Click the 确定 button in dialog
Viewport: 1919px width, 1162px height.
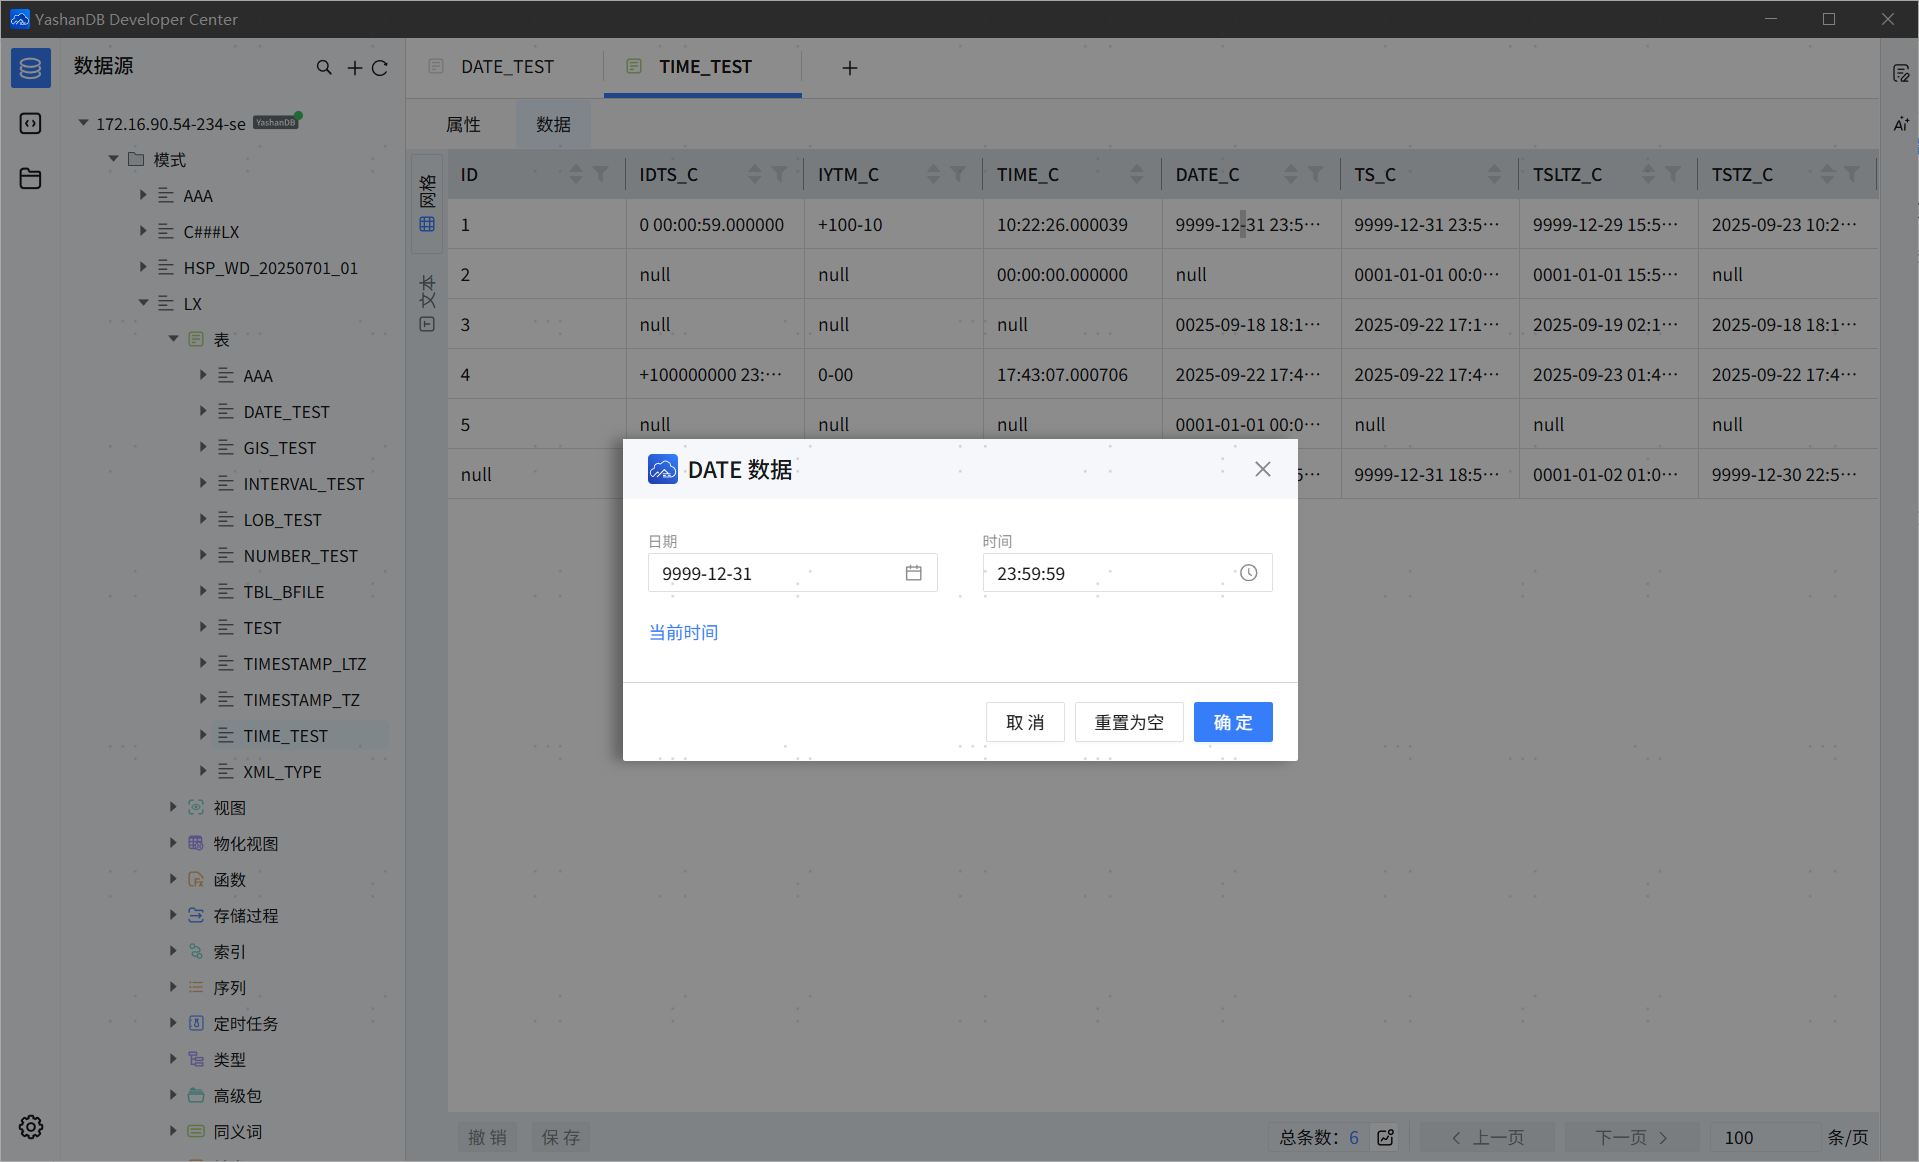(1232, 722)
